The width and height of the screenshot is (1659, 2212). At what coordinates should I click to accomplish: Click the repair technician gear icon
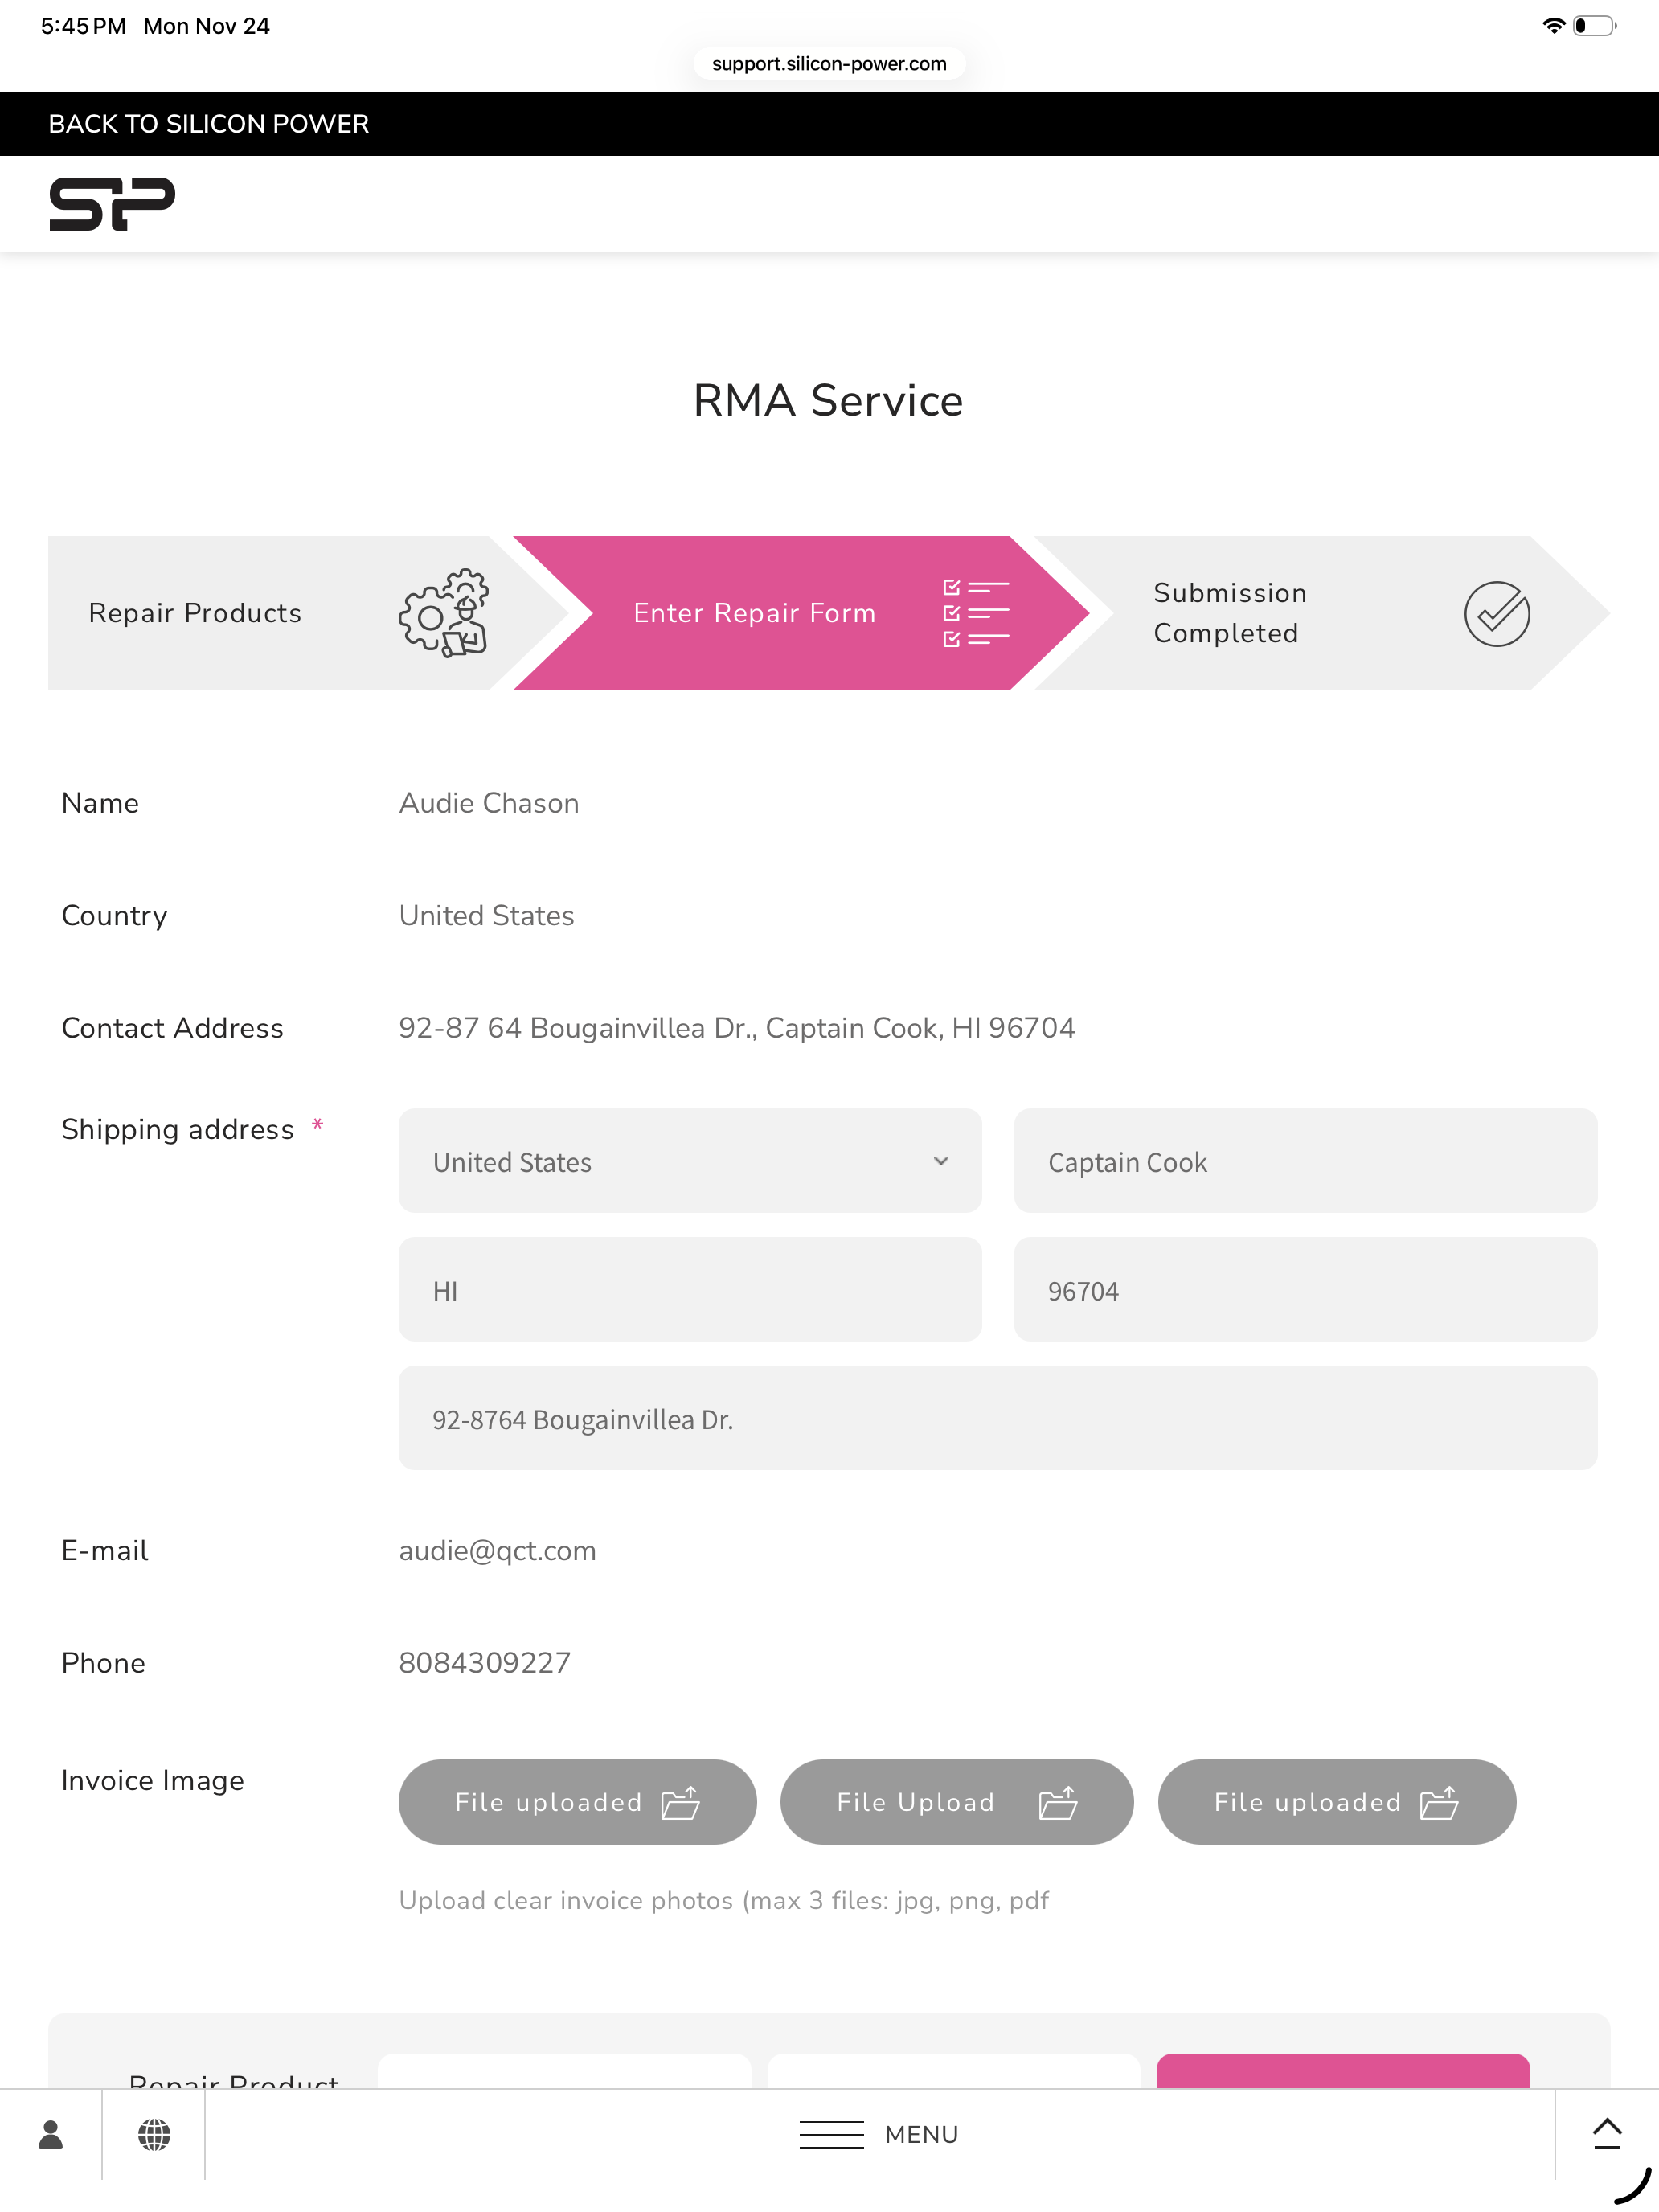click(444, 613)
